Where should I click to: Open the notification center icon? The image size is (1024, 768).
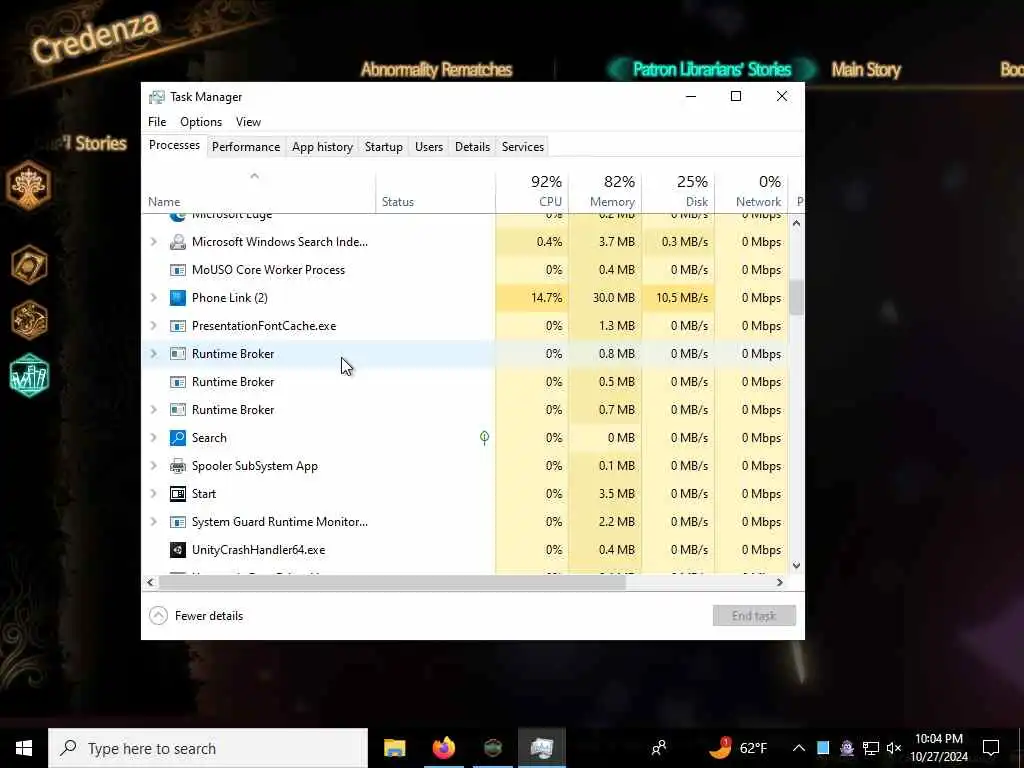991,748
